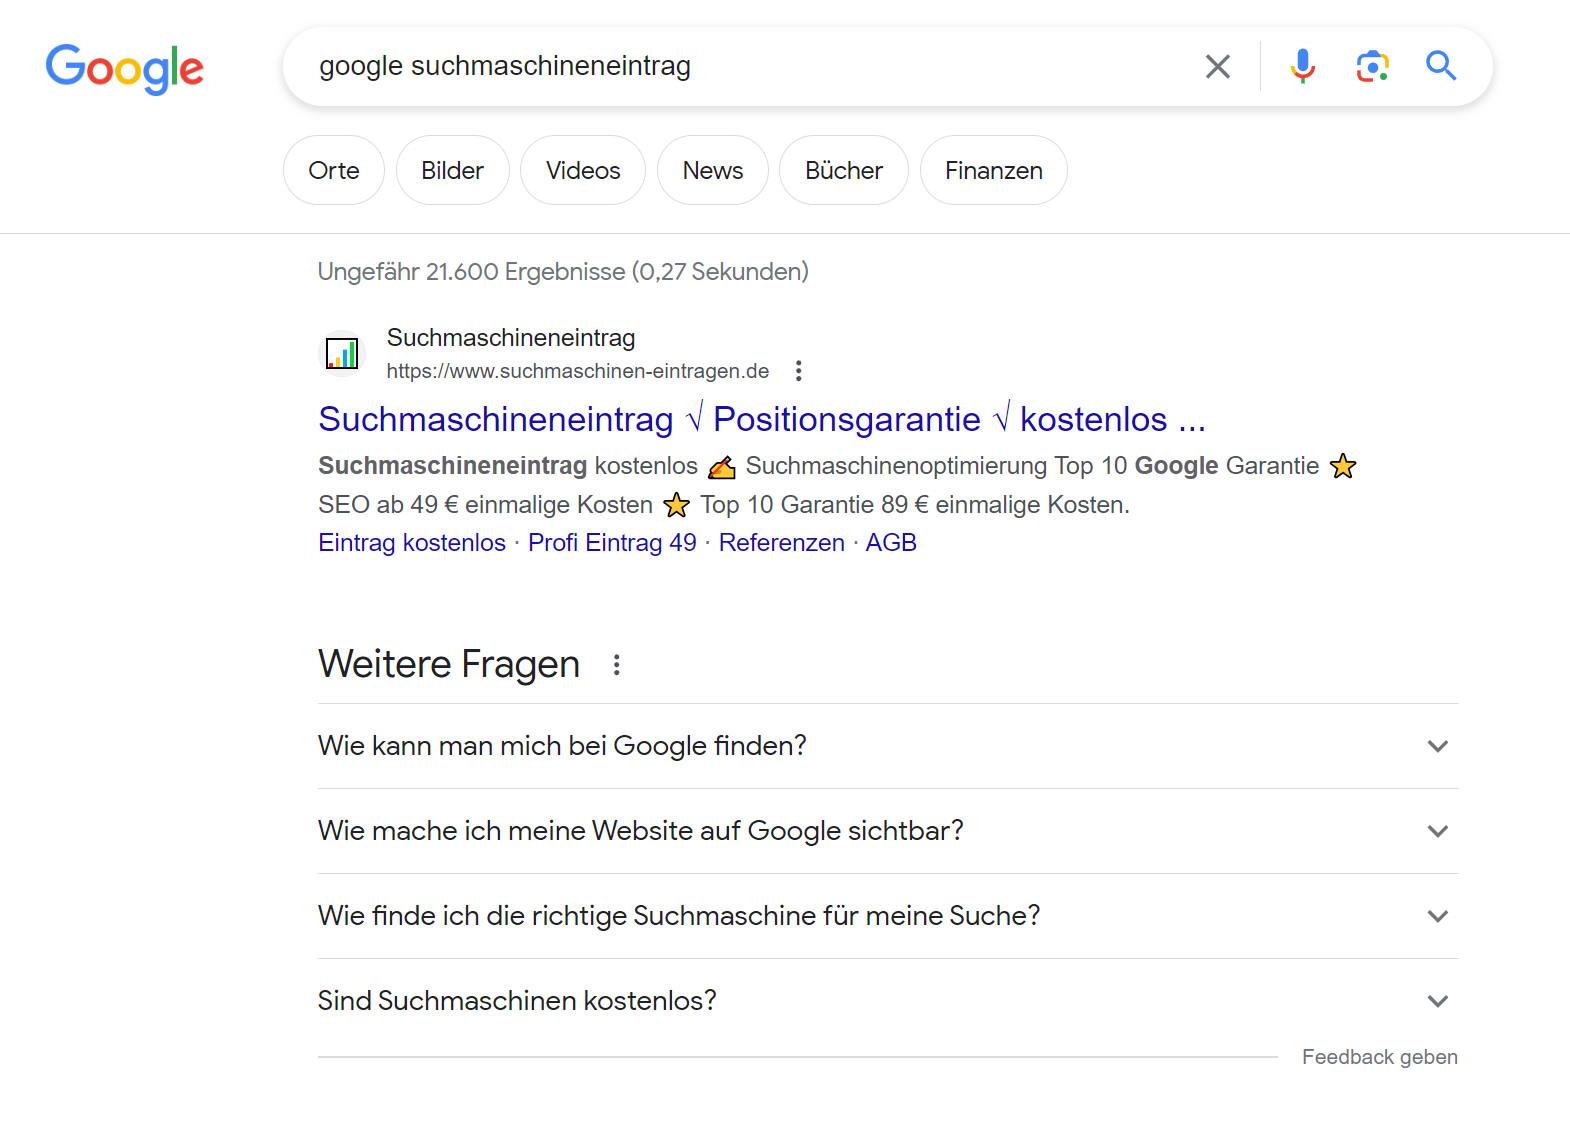
Task: Open three-dot menu beside result URL
Action: [798, 371]
